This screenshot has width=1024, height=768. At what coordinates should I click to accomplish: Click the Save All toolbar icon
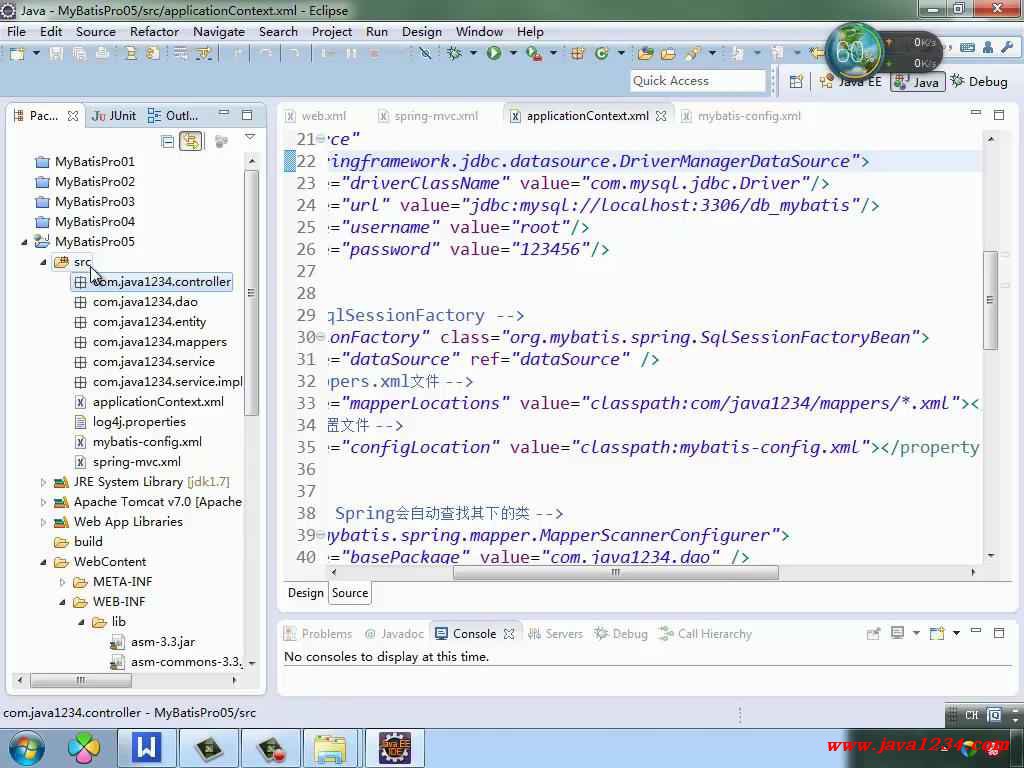point(80,54)
